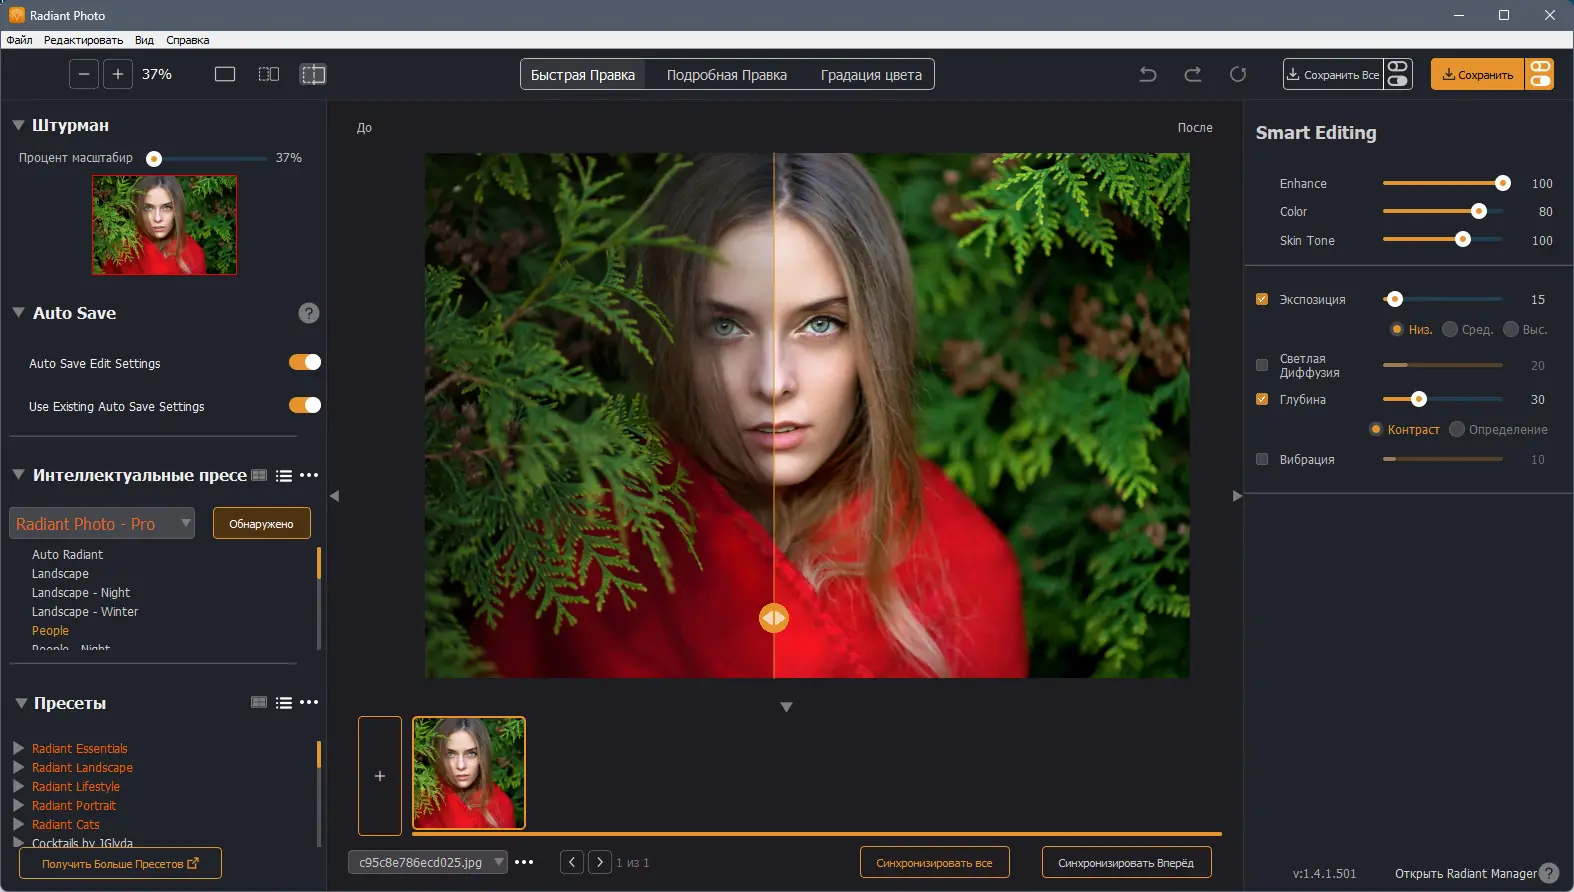Enable the Вибрация checkbox
Screen dimensions: 1574x892
point(1262,459)
